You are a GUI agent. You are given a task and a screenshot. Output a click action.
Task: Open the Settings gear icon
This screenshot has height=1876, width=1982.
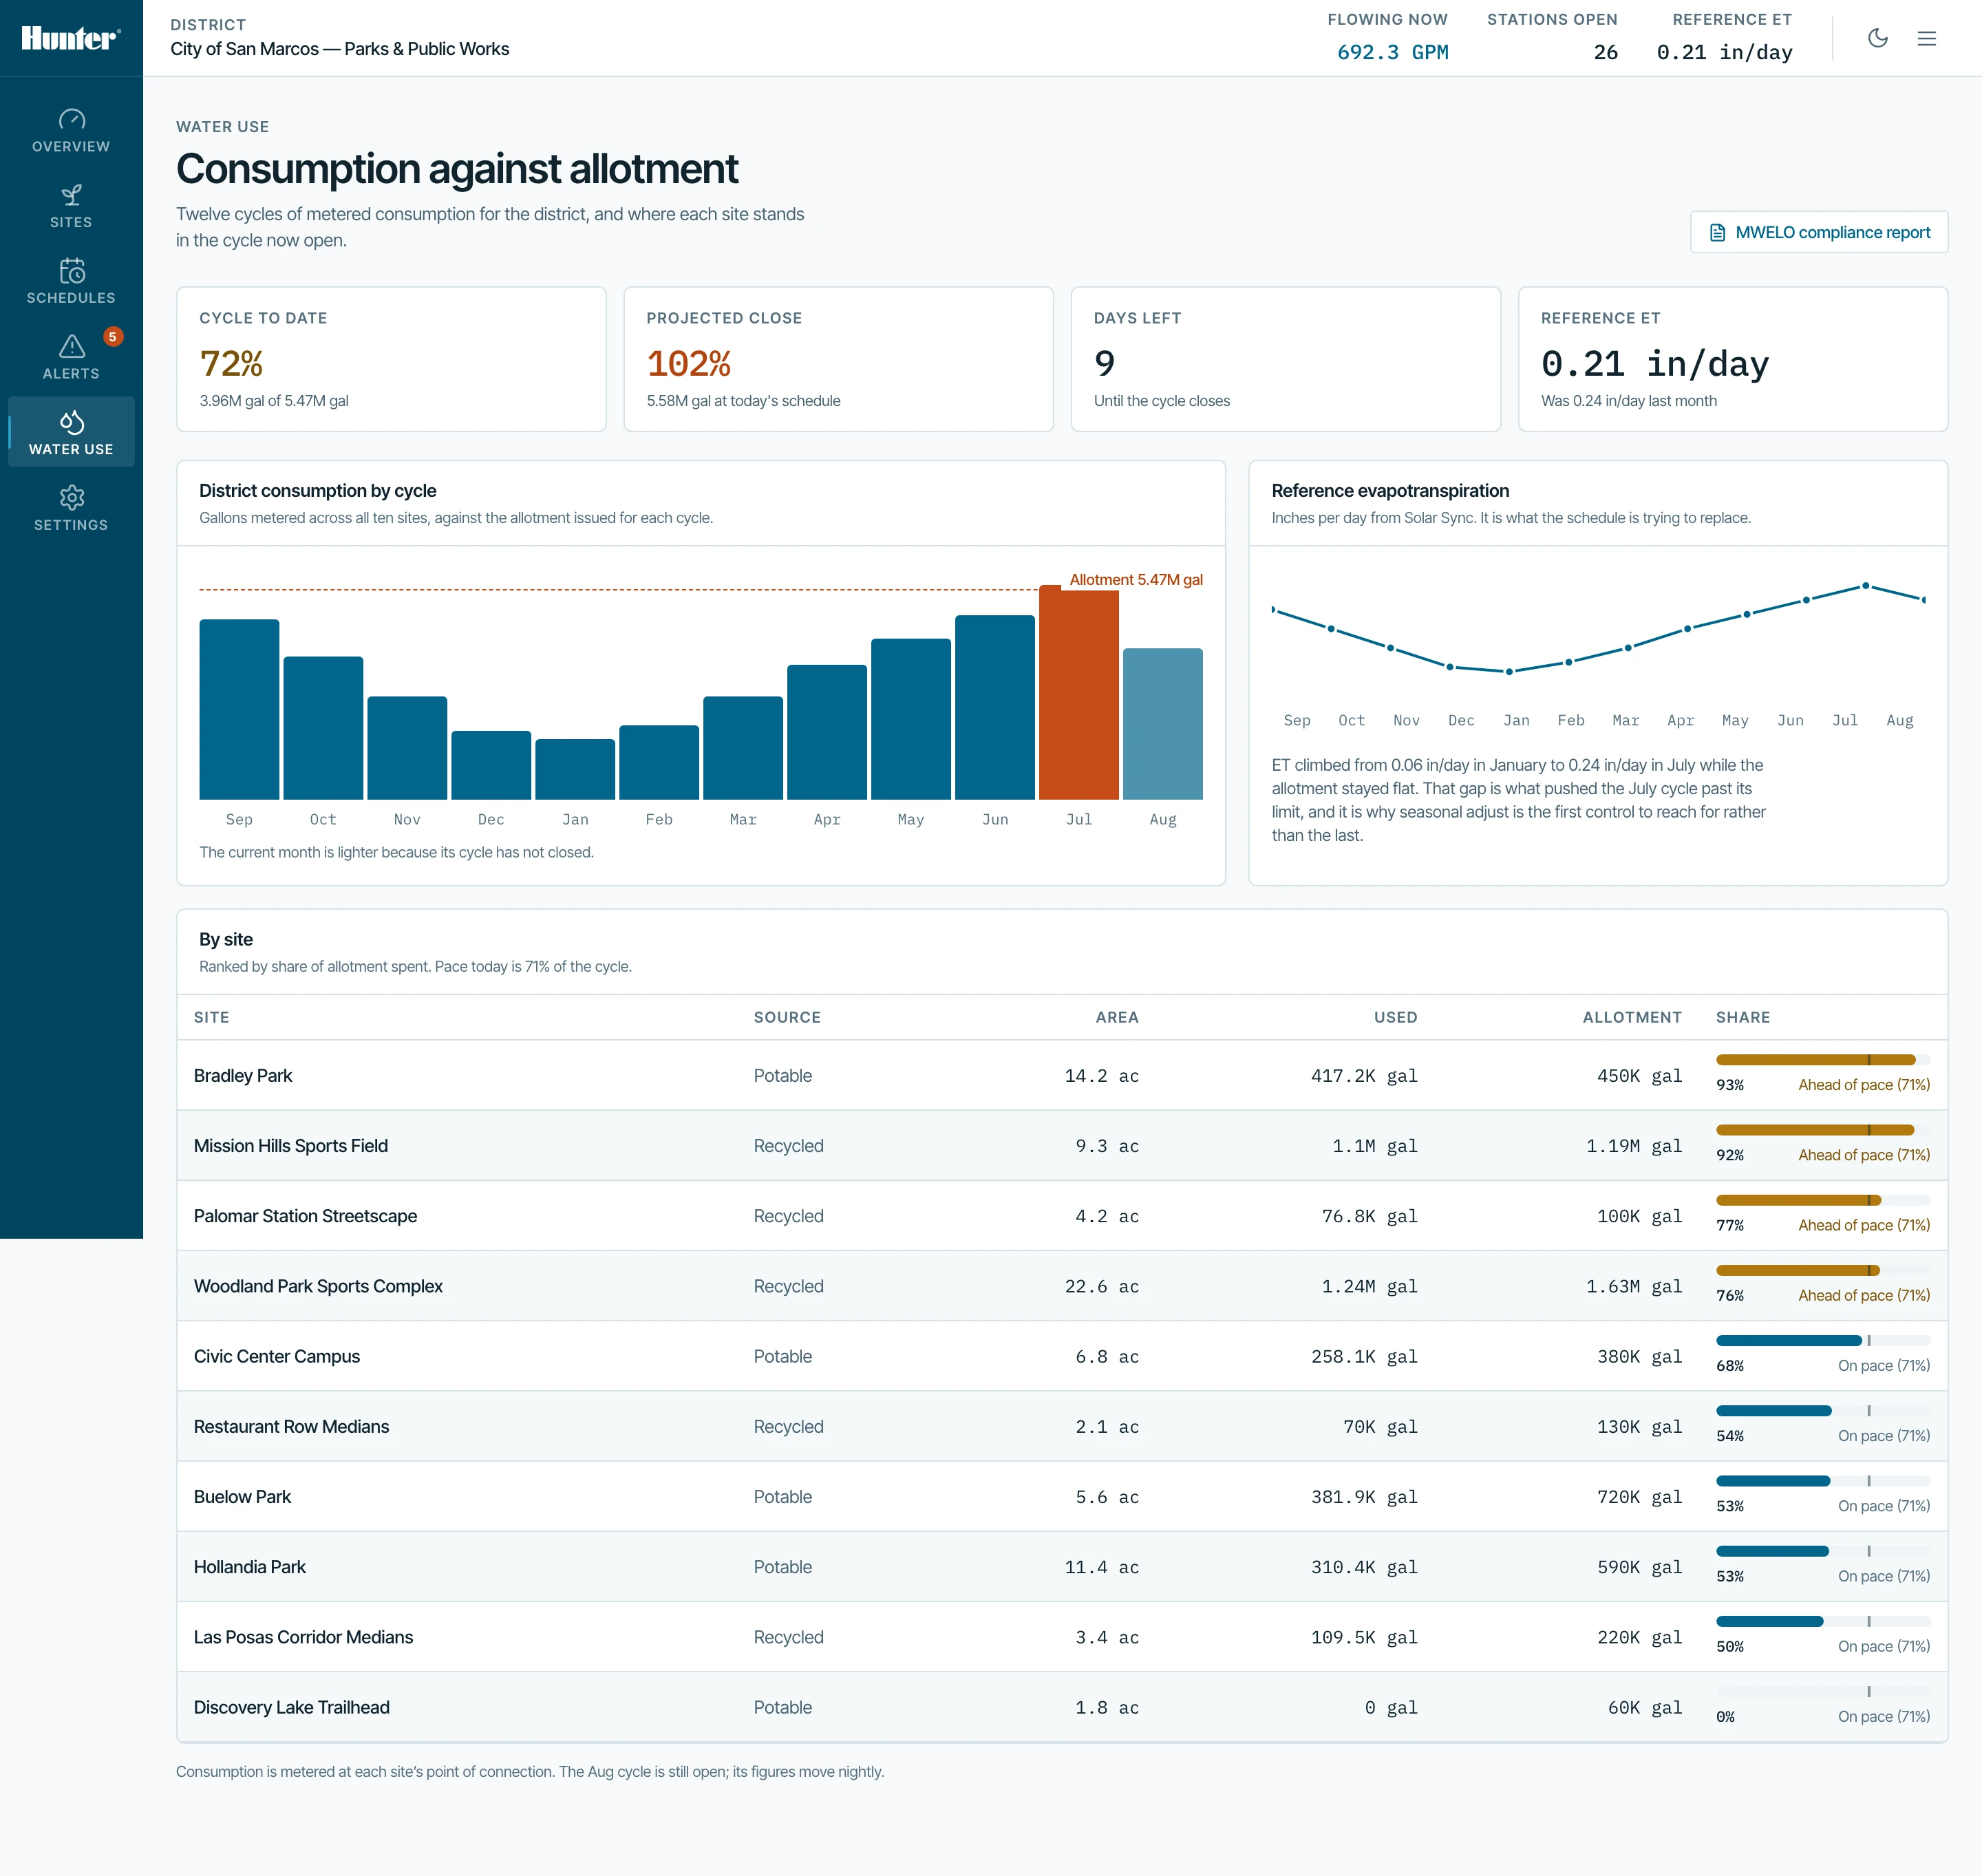[71, 498]
